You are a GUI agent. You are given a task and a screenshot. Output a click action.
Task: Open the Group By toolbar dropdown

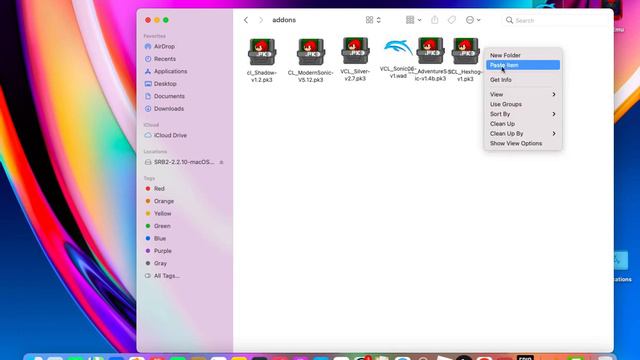413,20
